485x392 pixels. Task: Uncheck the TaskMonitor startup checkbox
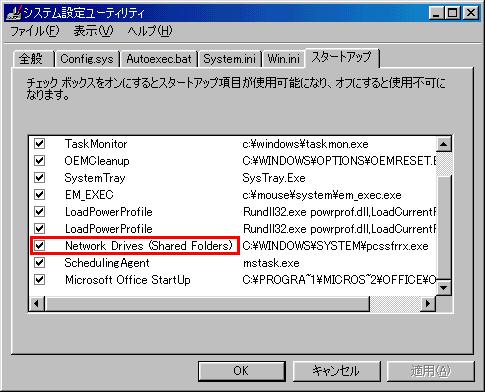39,144
